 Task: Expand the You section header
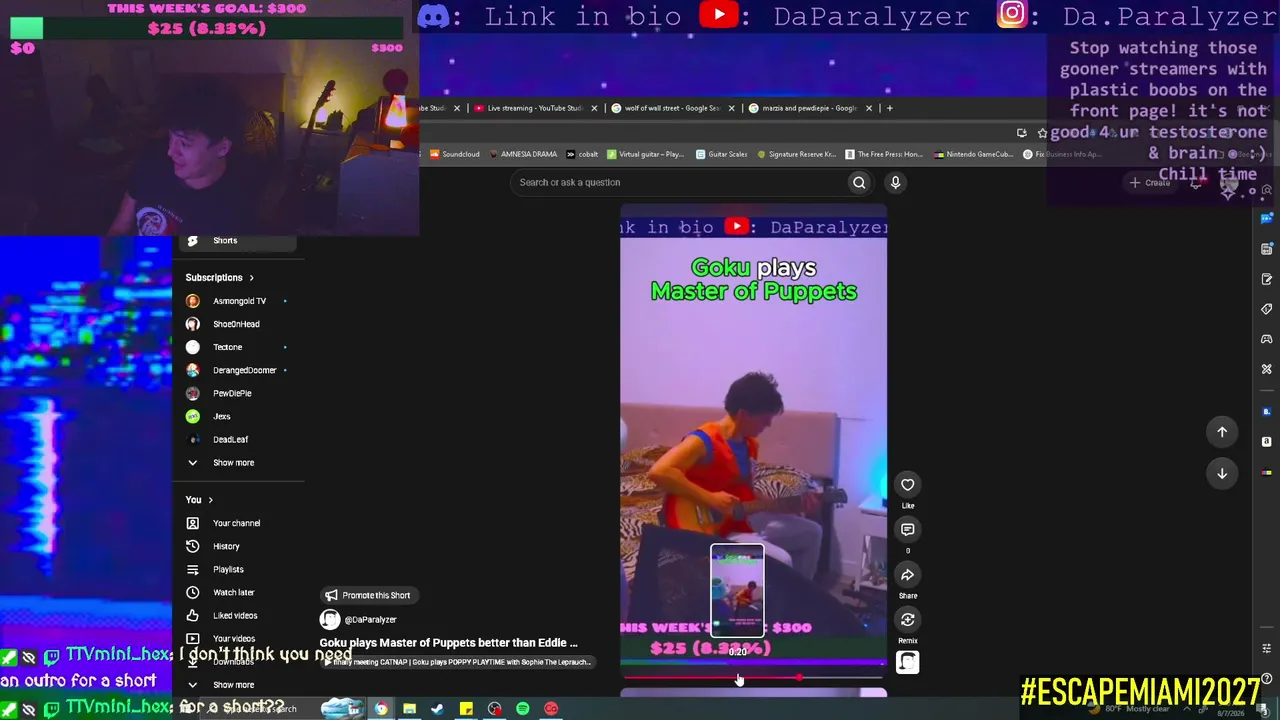tap(199, 500)
